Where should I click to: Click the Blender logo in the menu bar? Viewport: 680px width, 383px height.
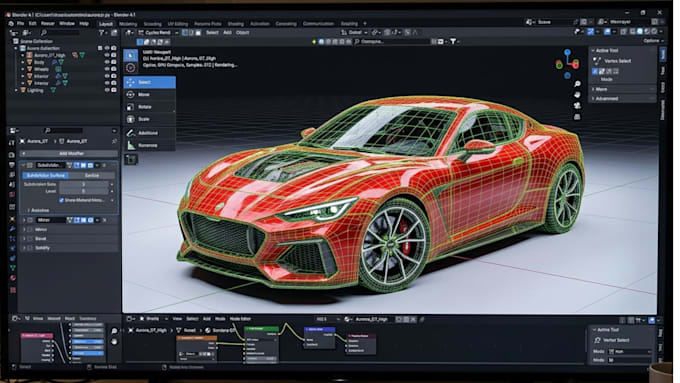click(x=10, y=23)
